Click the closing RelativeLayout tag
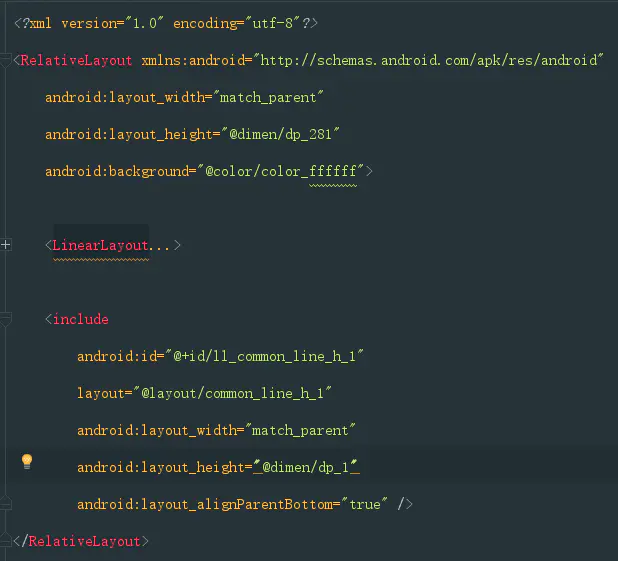Image resolution: width=618 pixels, height=561 pixels. coord(81,541)
